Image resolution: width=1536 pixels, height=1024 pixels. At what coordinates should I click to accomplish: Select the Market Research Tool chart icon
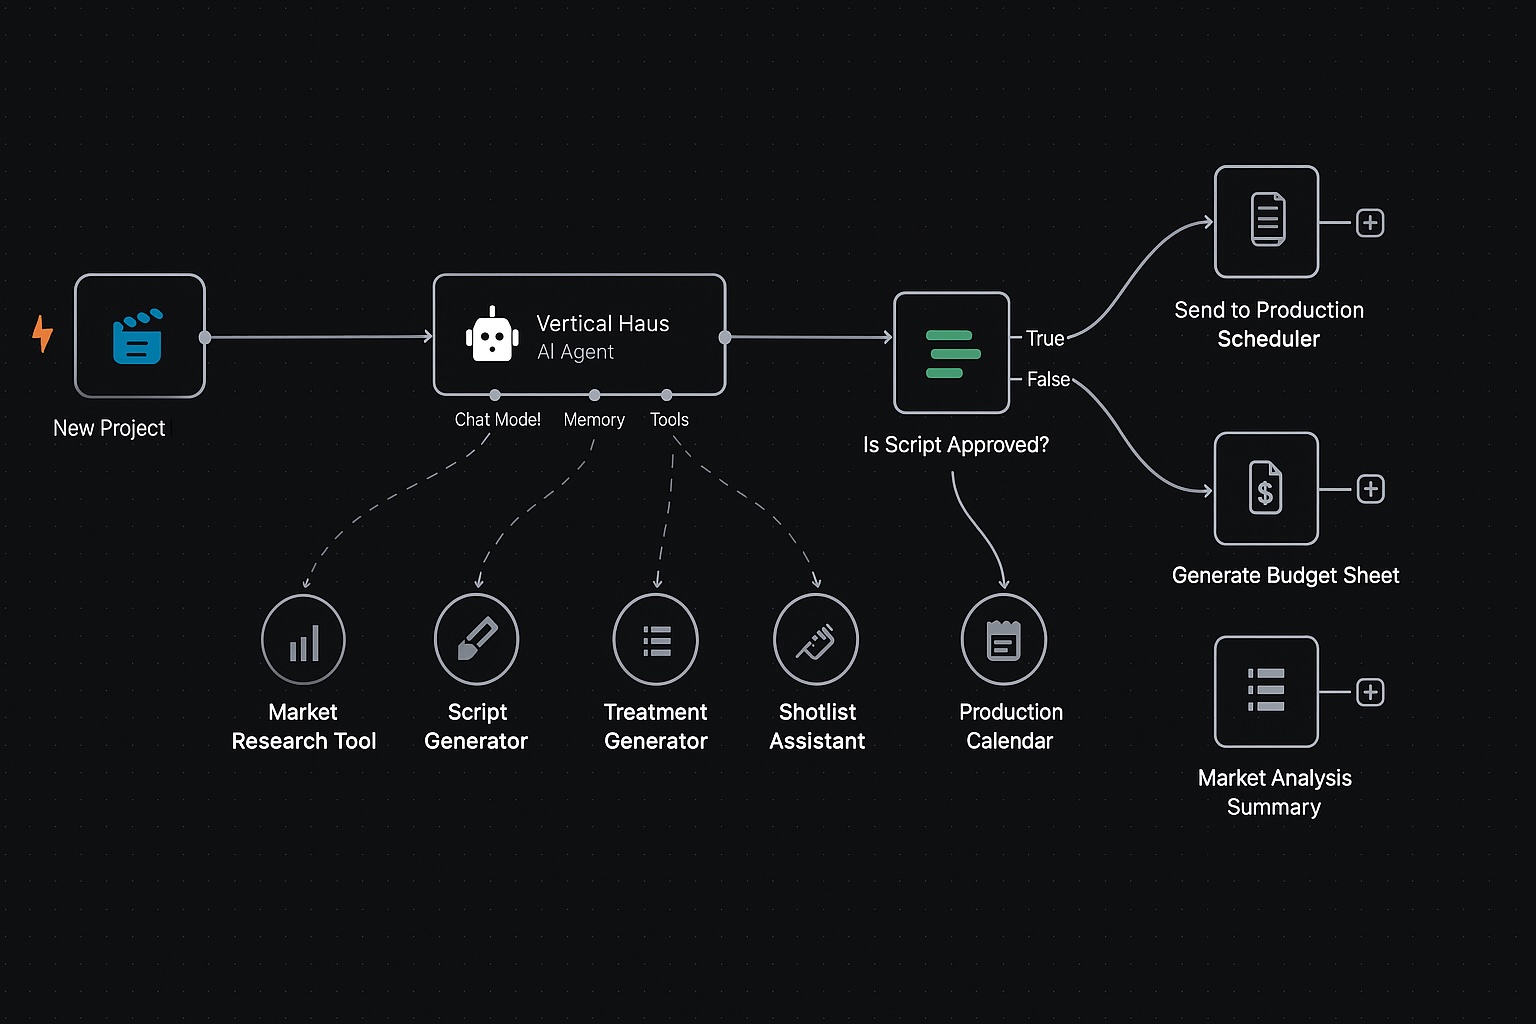(x=303, y=639)
